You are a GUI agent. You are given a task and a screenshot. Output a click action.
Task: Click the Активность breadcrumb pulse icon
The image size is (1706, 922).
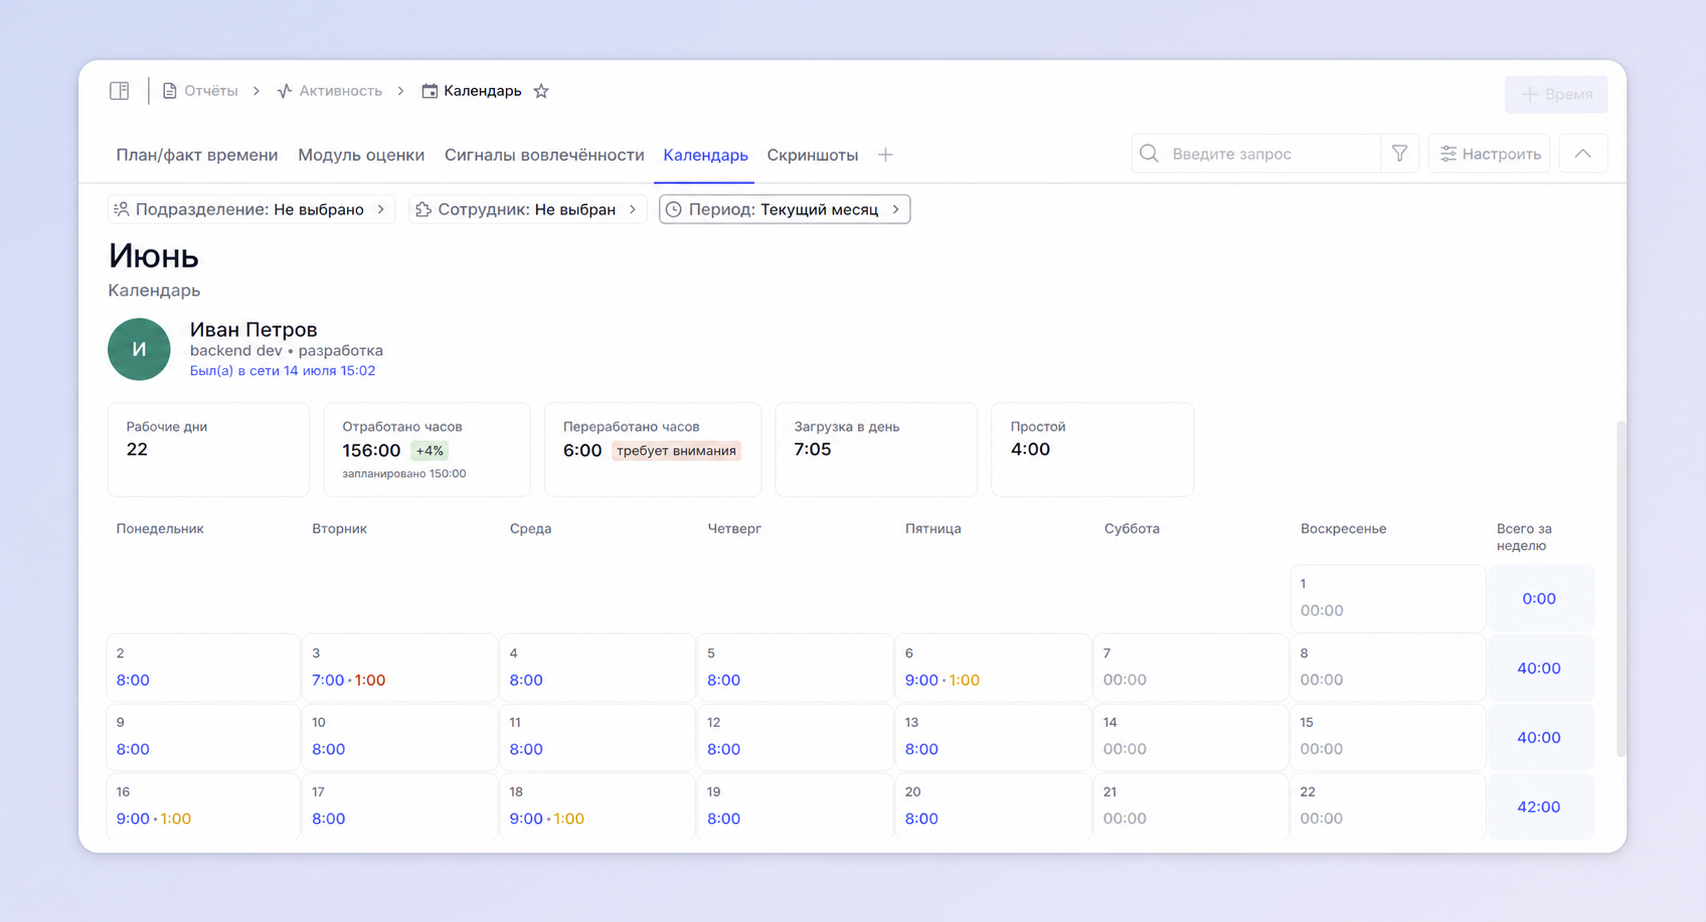tap(285, 91)
